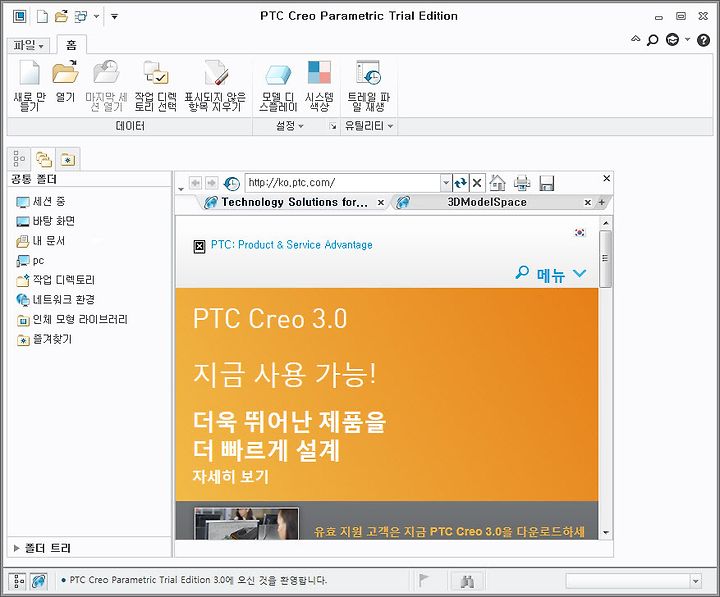Select 인체 모형 라이브러리 item
The width and height of the screenshot is (720, 597).
click(72, 320)
